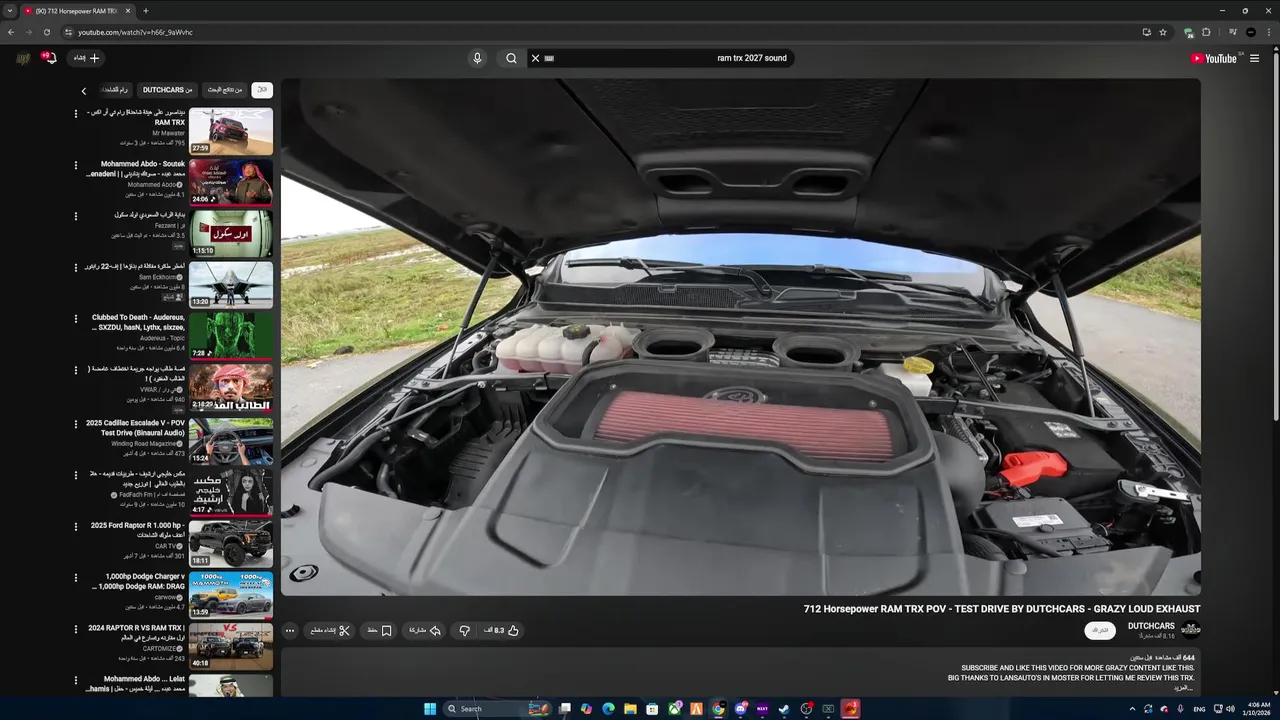The height and width of the screenshot is (720, 1280).
Task: Open Chrome three-dot menu
Action: tap(1268, 32)
